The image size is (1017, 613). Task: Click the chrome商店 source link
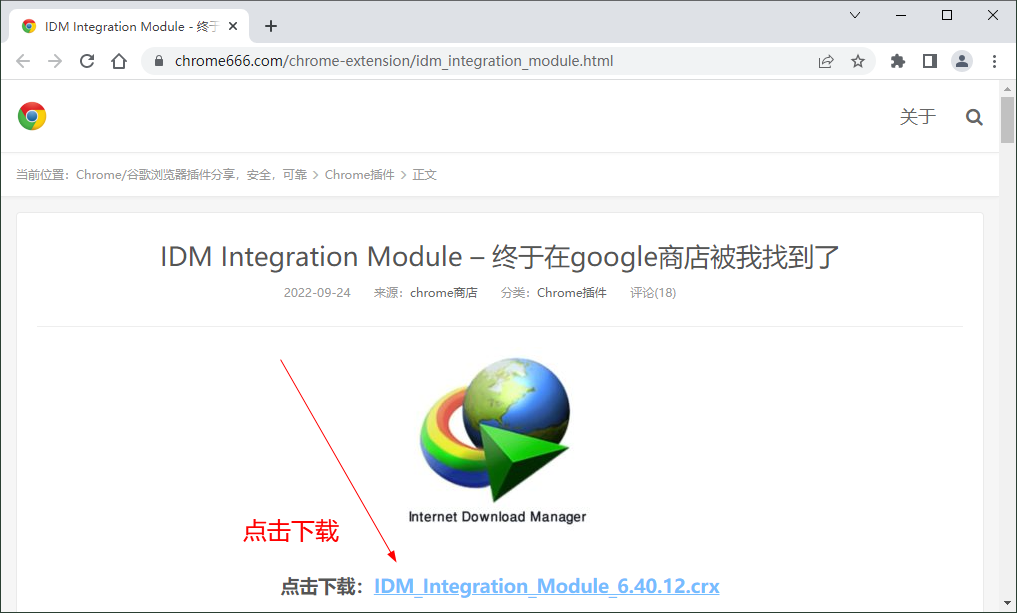(444, 293)
